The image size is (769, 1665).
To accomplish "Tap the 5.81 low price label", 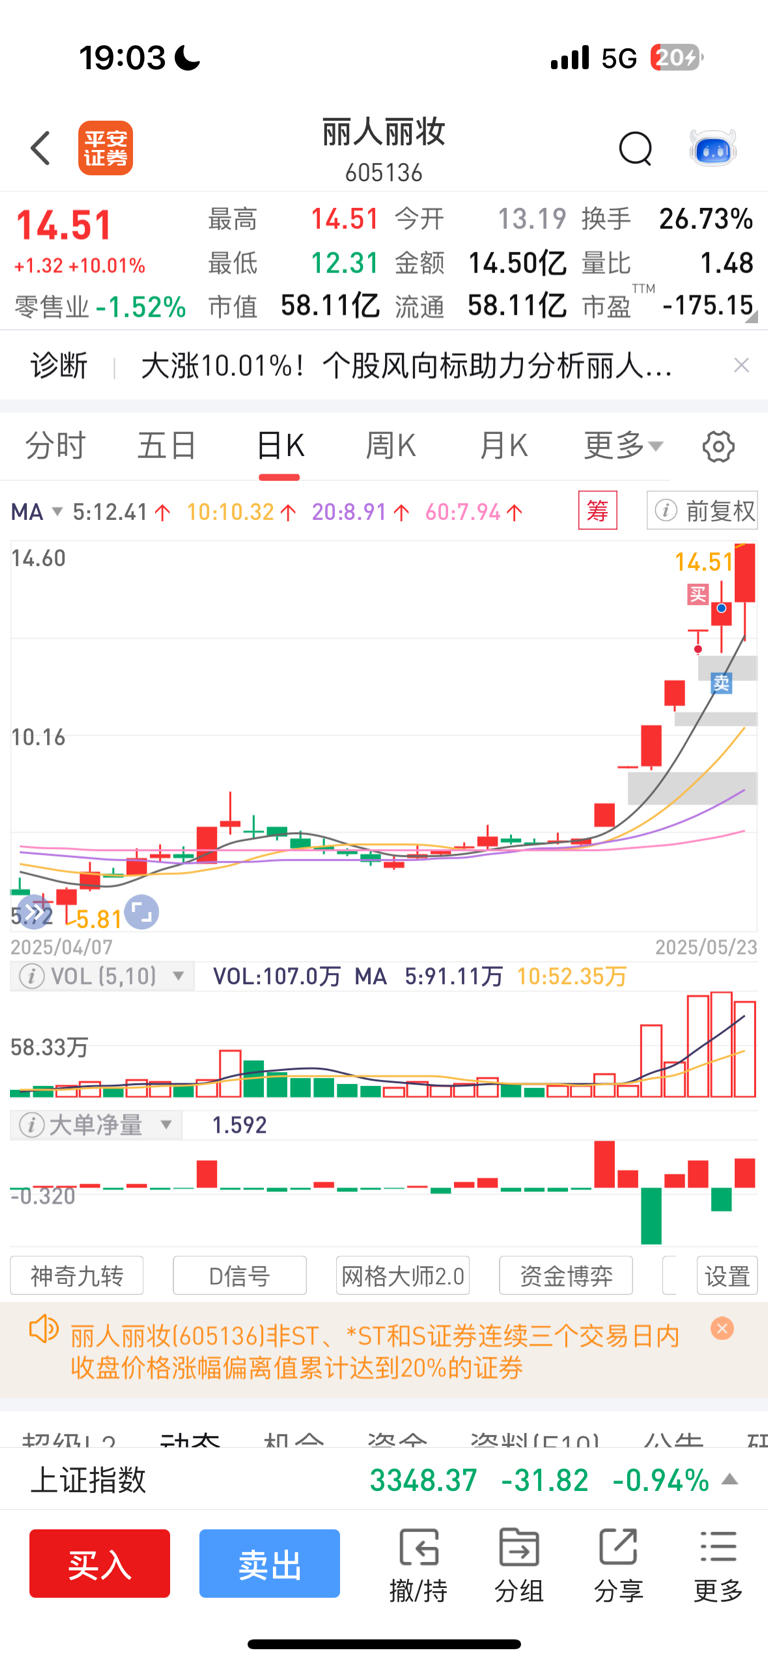I will [99, 920].
